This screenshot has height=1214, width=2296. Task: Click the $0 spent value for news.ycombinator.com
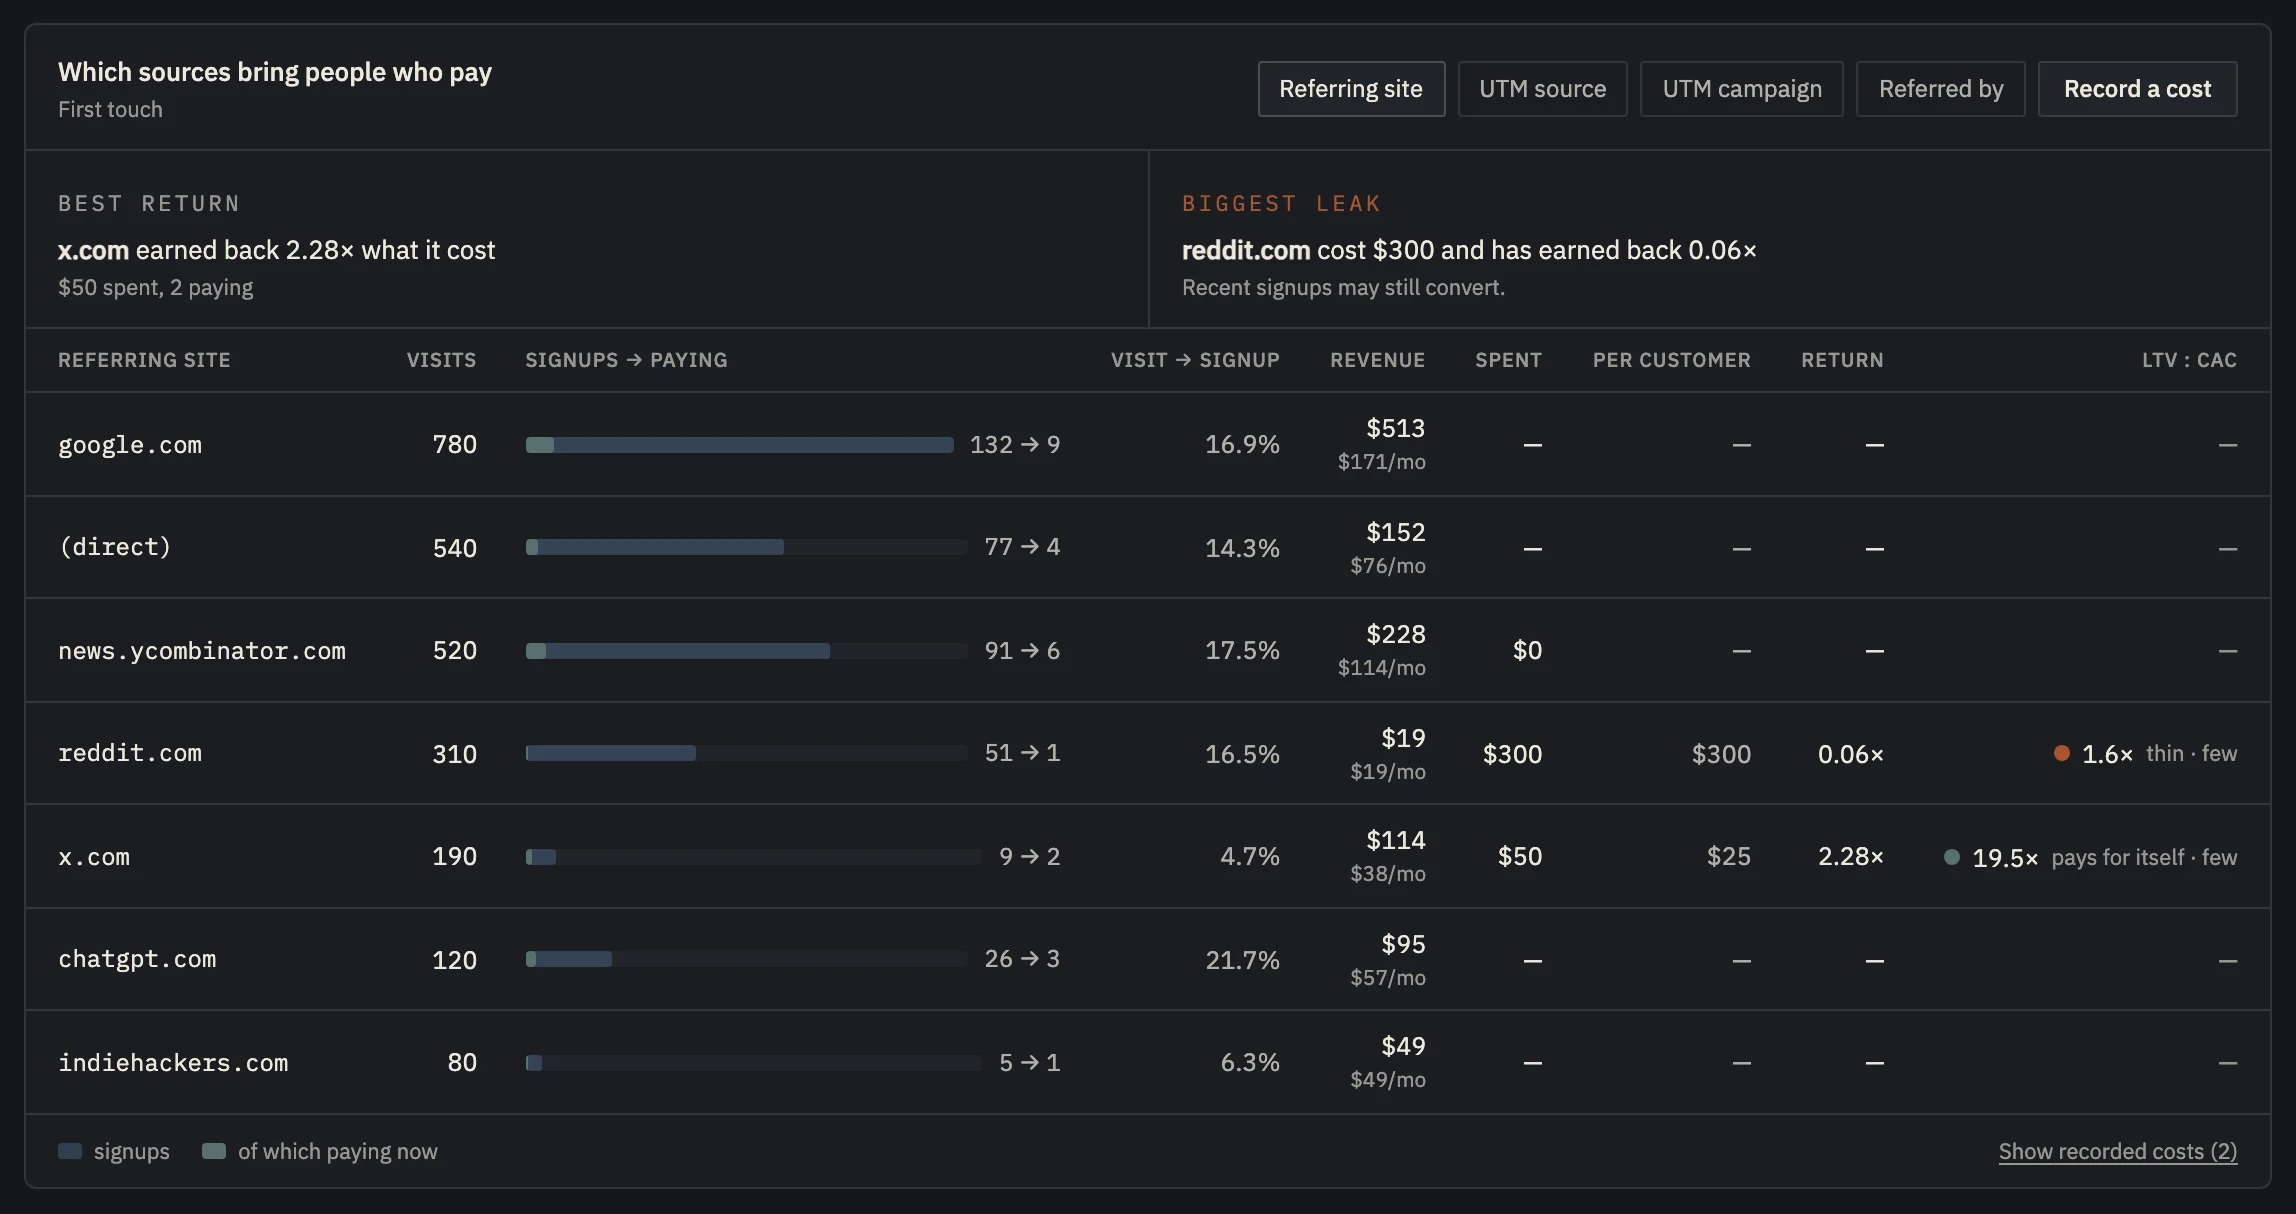[x=1527, y=651]
